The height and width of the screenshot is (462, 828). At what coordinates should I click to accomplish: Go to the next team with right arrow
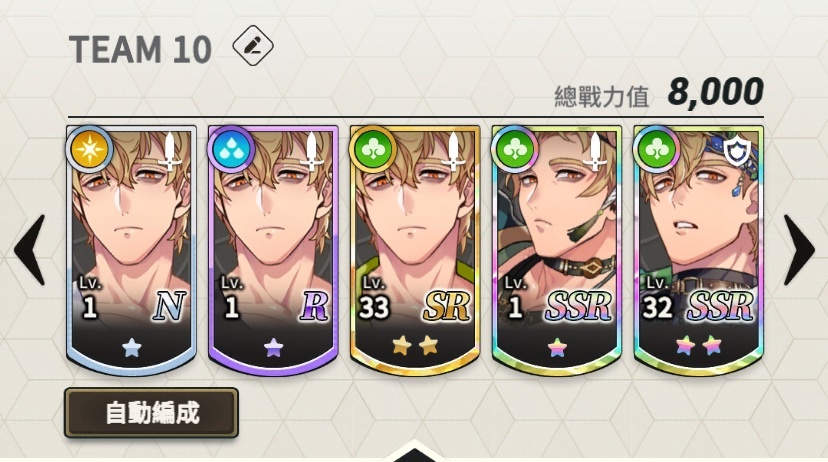tap(798, 250)
